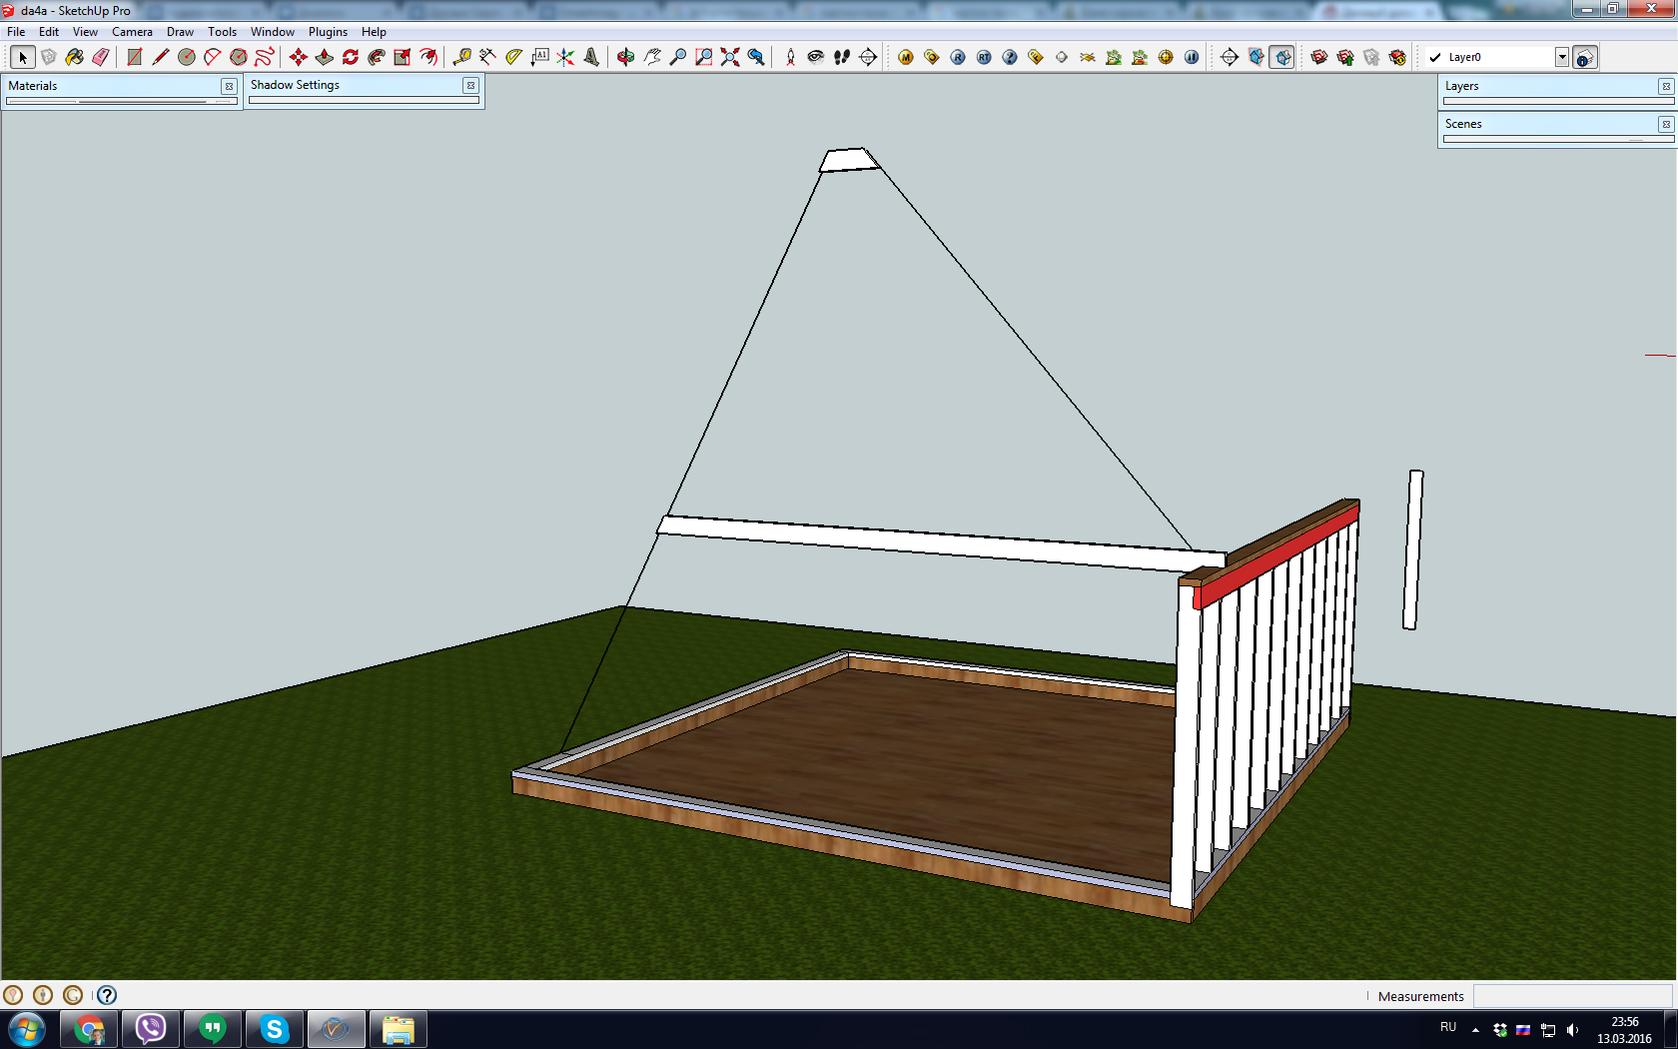Click the Zoom Extents tool
1678x1049 pixels.
click(x=730, y=57)
